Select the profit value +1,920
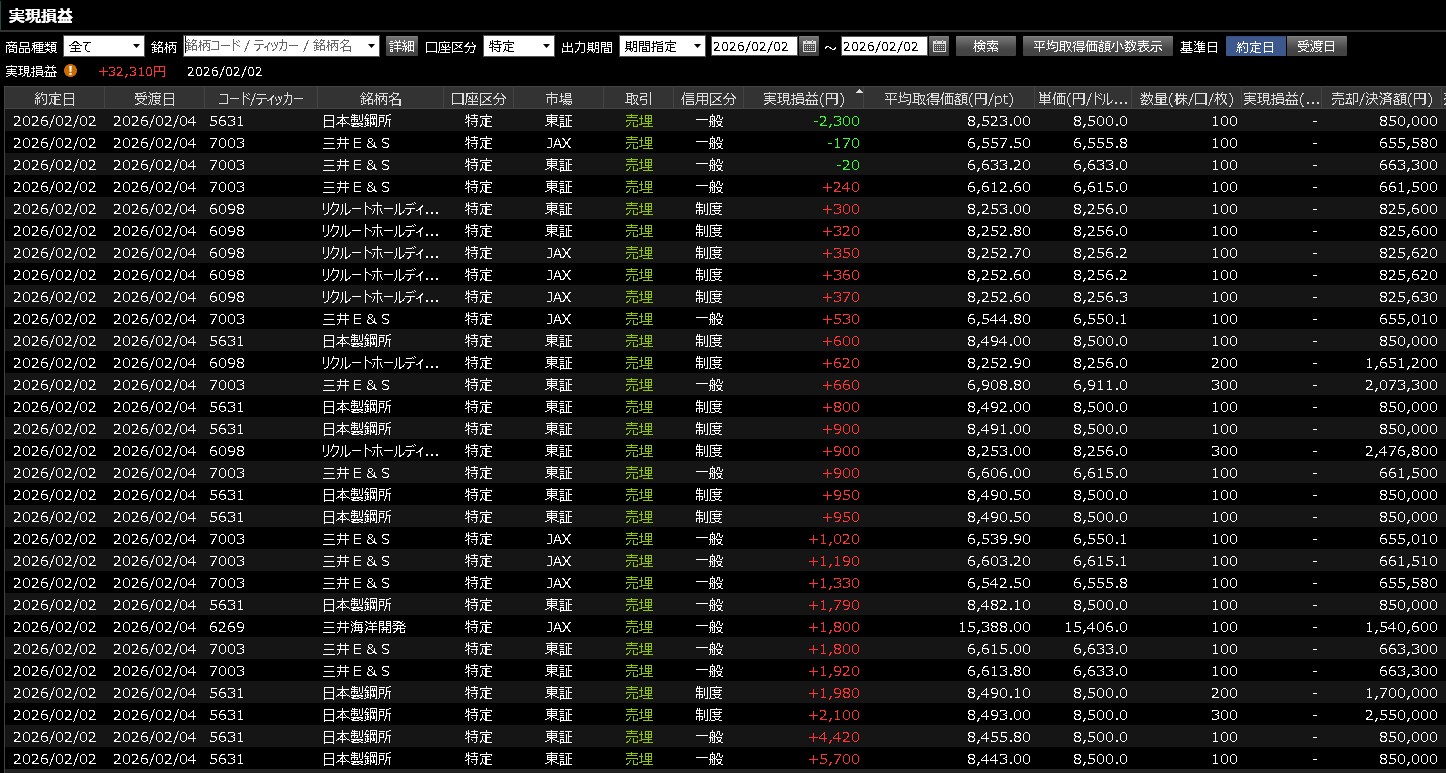This screenshot has width=1446, height=773. [x=836, y=671]
